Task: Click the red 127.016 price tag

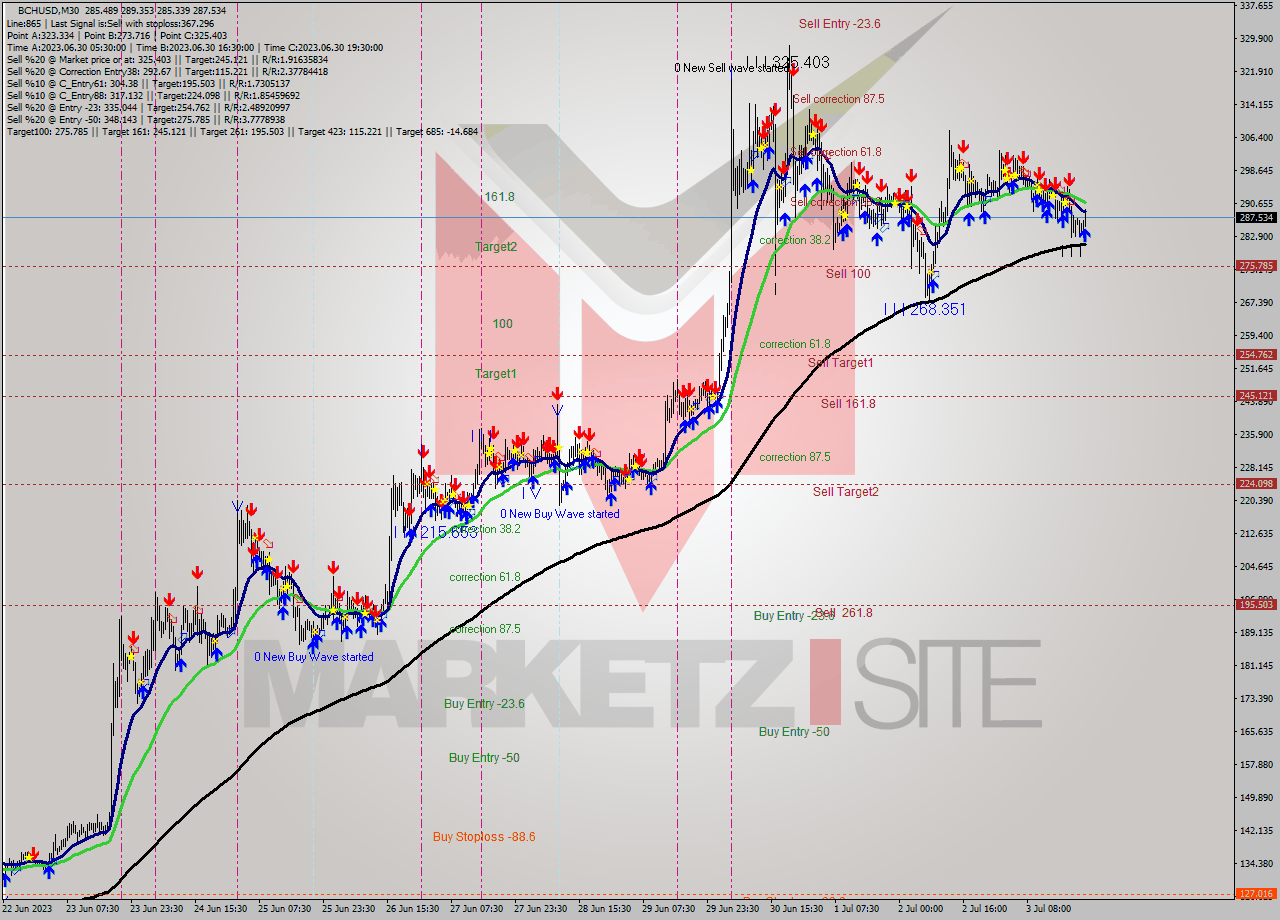Action: click(1256, 894)
